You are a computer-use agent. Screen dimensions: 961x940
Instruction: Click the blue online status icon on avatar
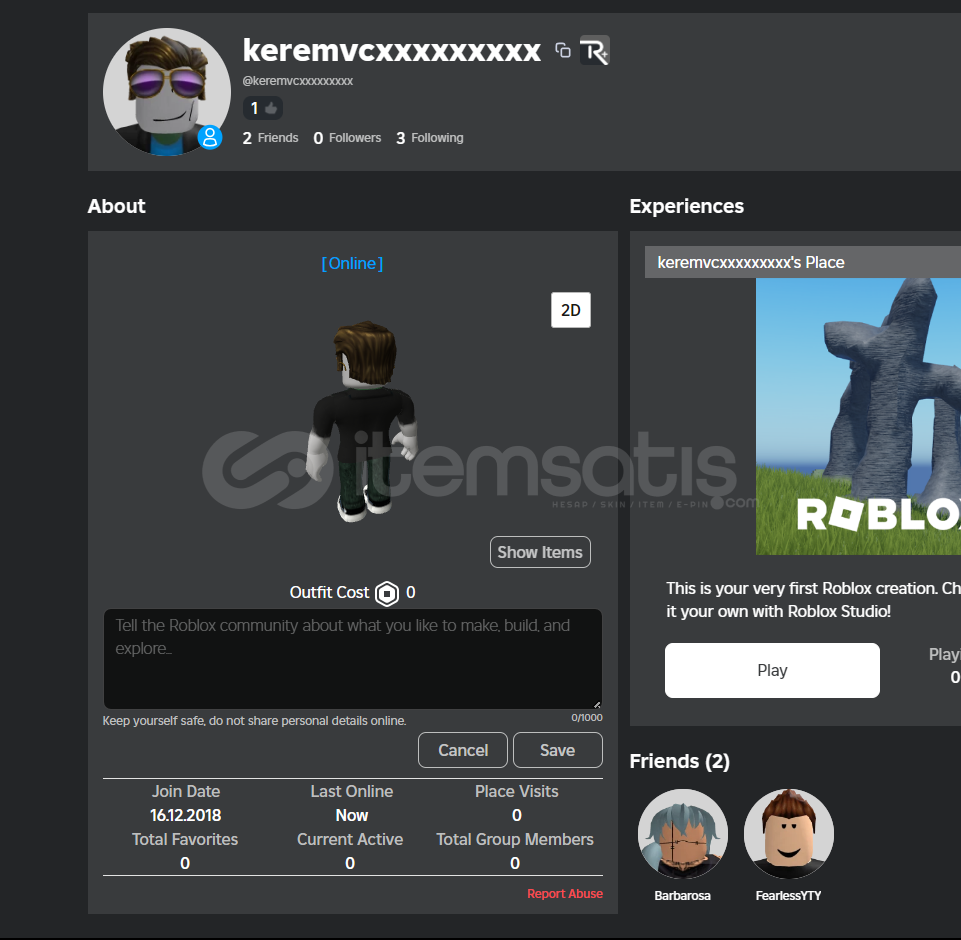pos(210,137)
